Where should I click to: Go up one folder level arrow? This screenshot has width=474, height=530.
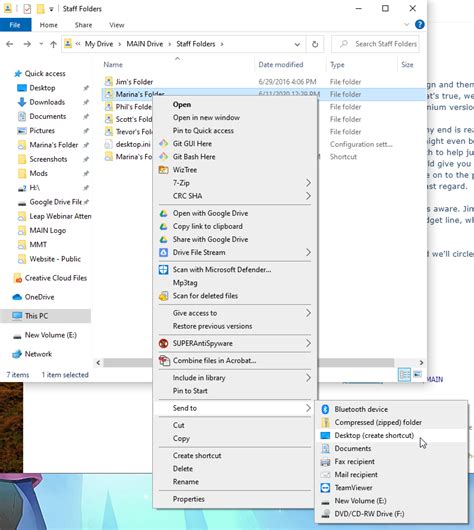pos(53,44)
